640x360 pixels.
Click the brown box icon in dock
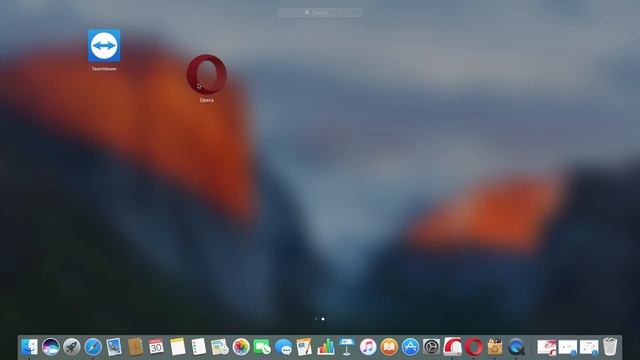(495, 347)
